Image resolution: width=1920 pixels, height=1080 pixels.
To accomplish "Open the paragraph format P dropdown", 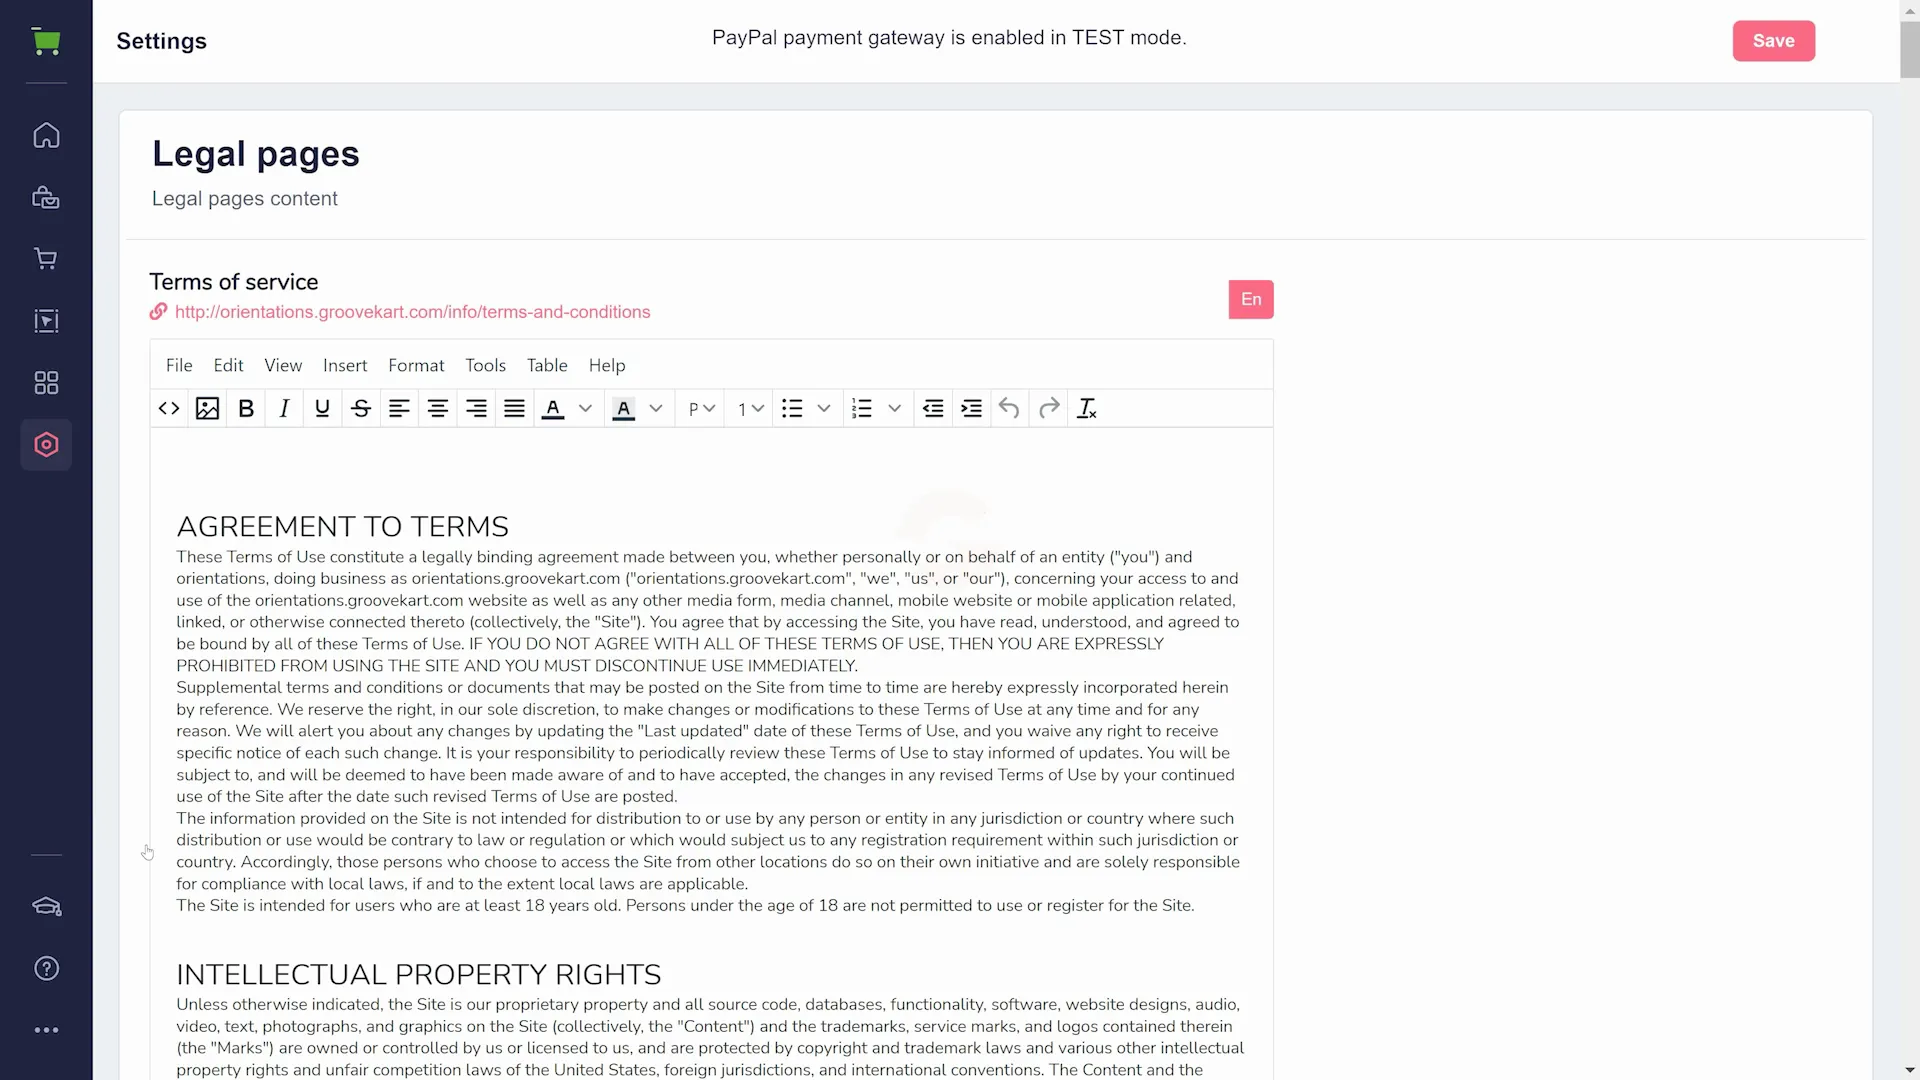I will (x=702, y=408).
